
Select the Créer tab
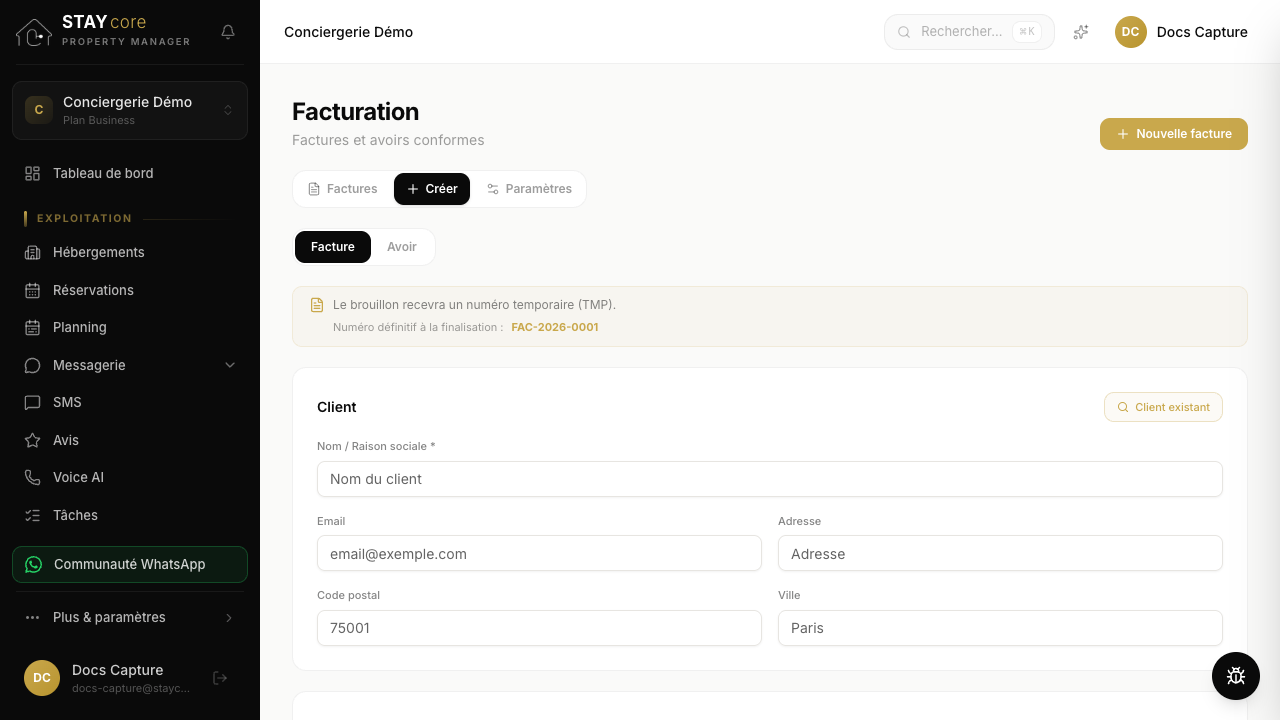pos(432,189)
